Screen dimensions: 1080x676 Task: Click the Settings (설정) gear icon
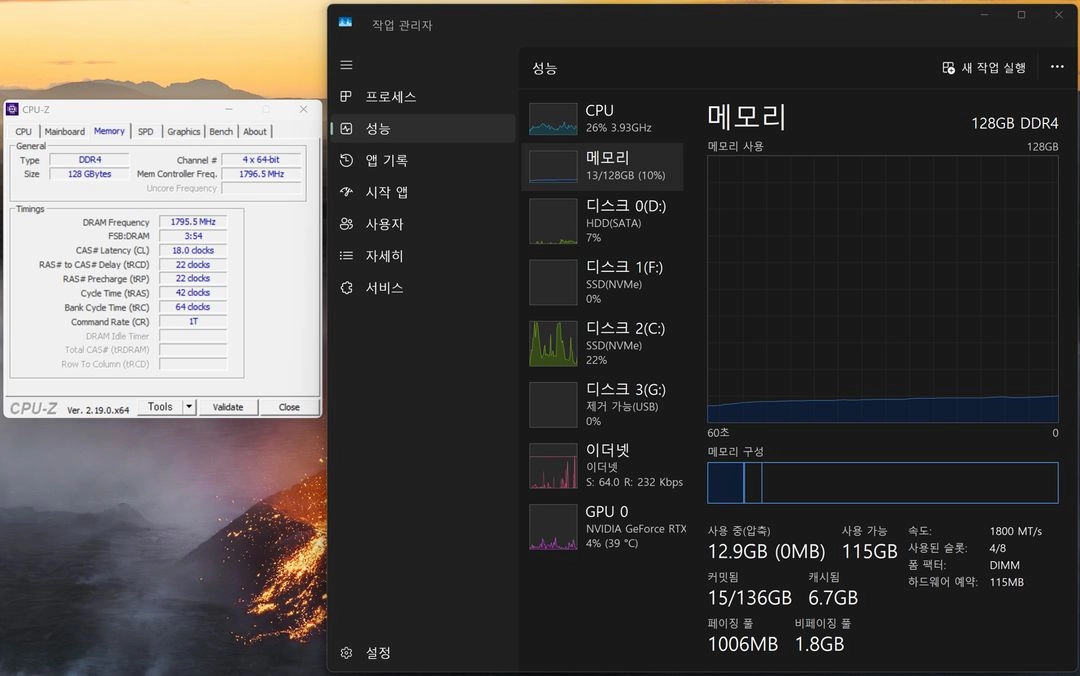tap(346, 653)
